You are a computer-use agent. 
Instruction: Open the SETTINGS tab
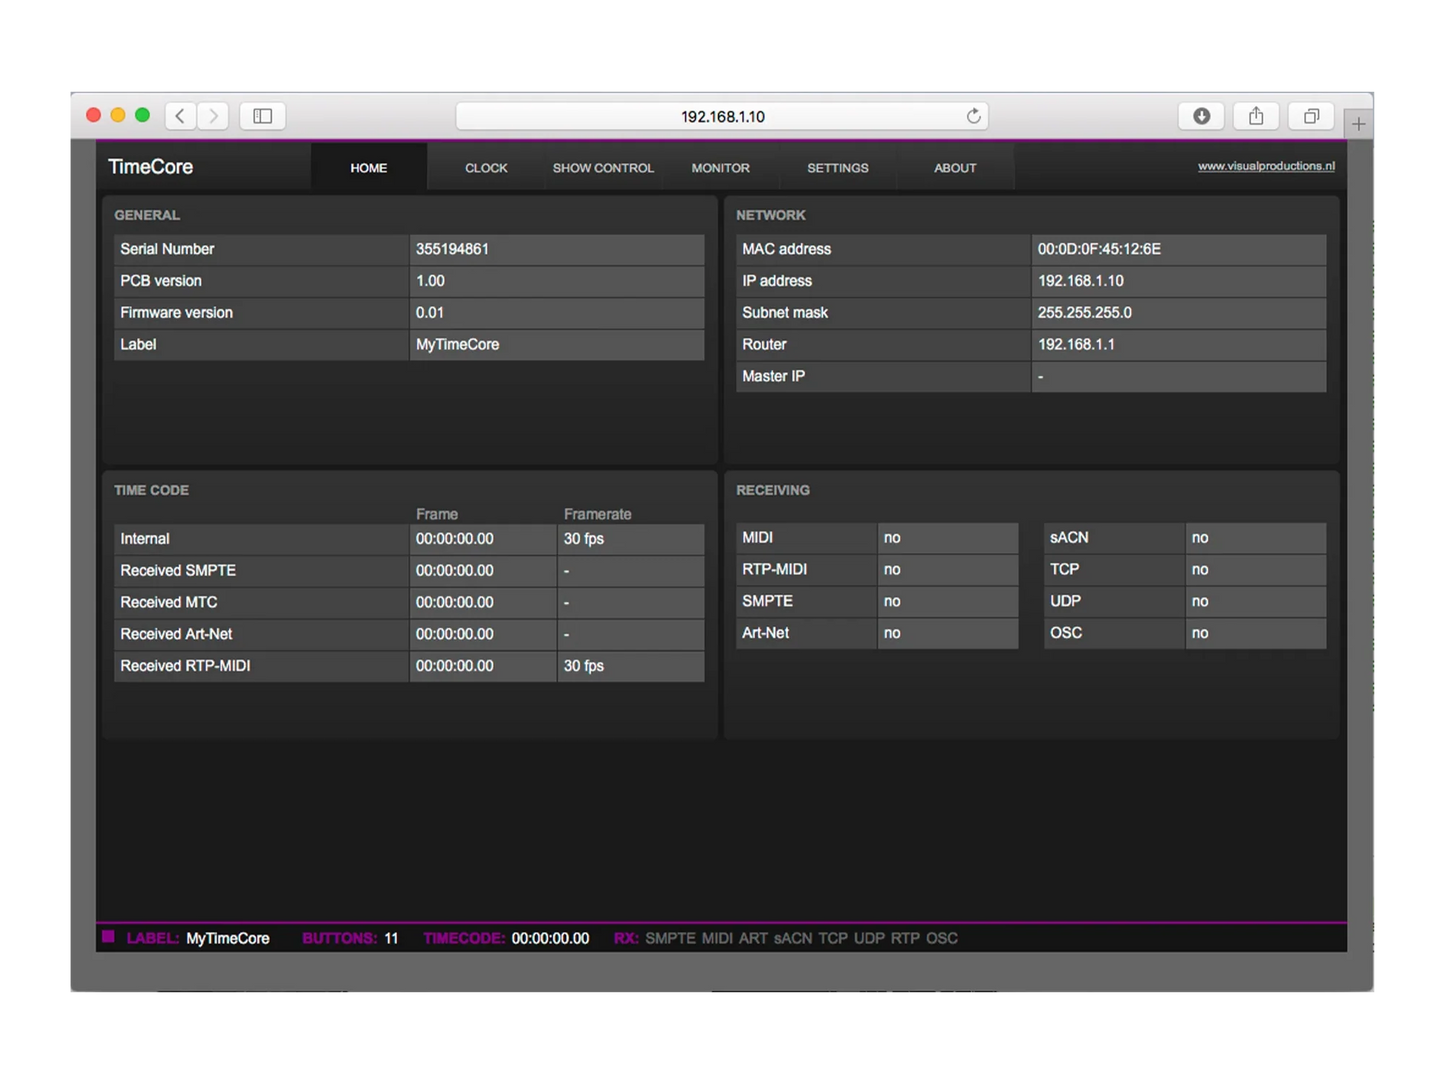click(x=838, y=168)
